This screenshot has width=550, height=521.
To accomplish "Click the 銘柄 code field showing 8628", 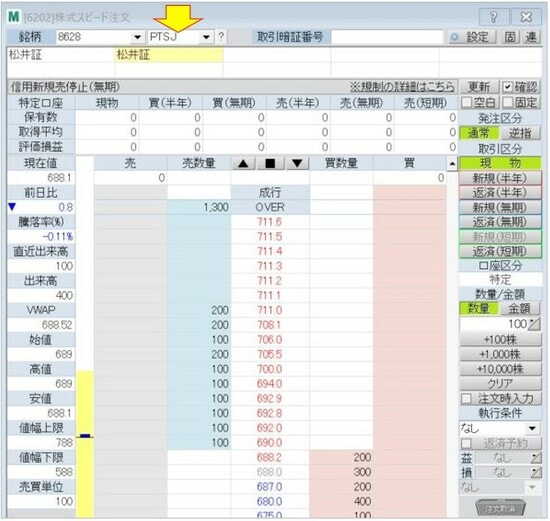I will point(94,37).
